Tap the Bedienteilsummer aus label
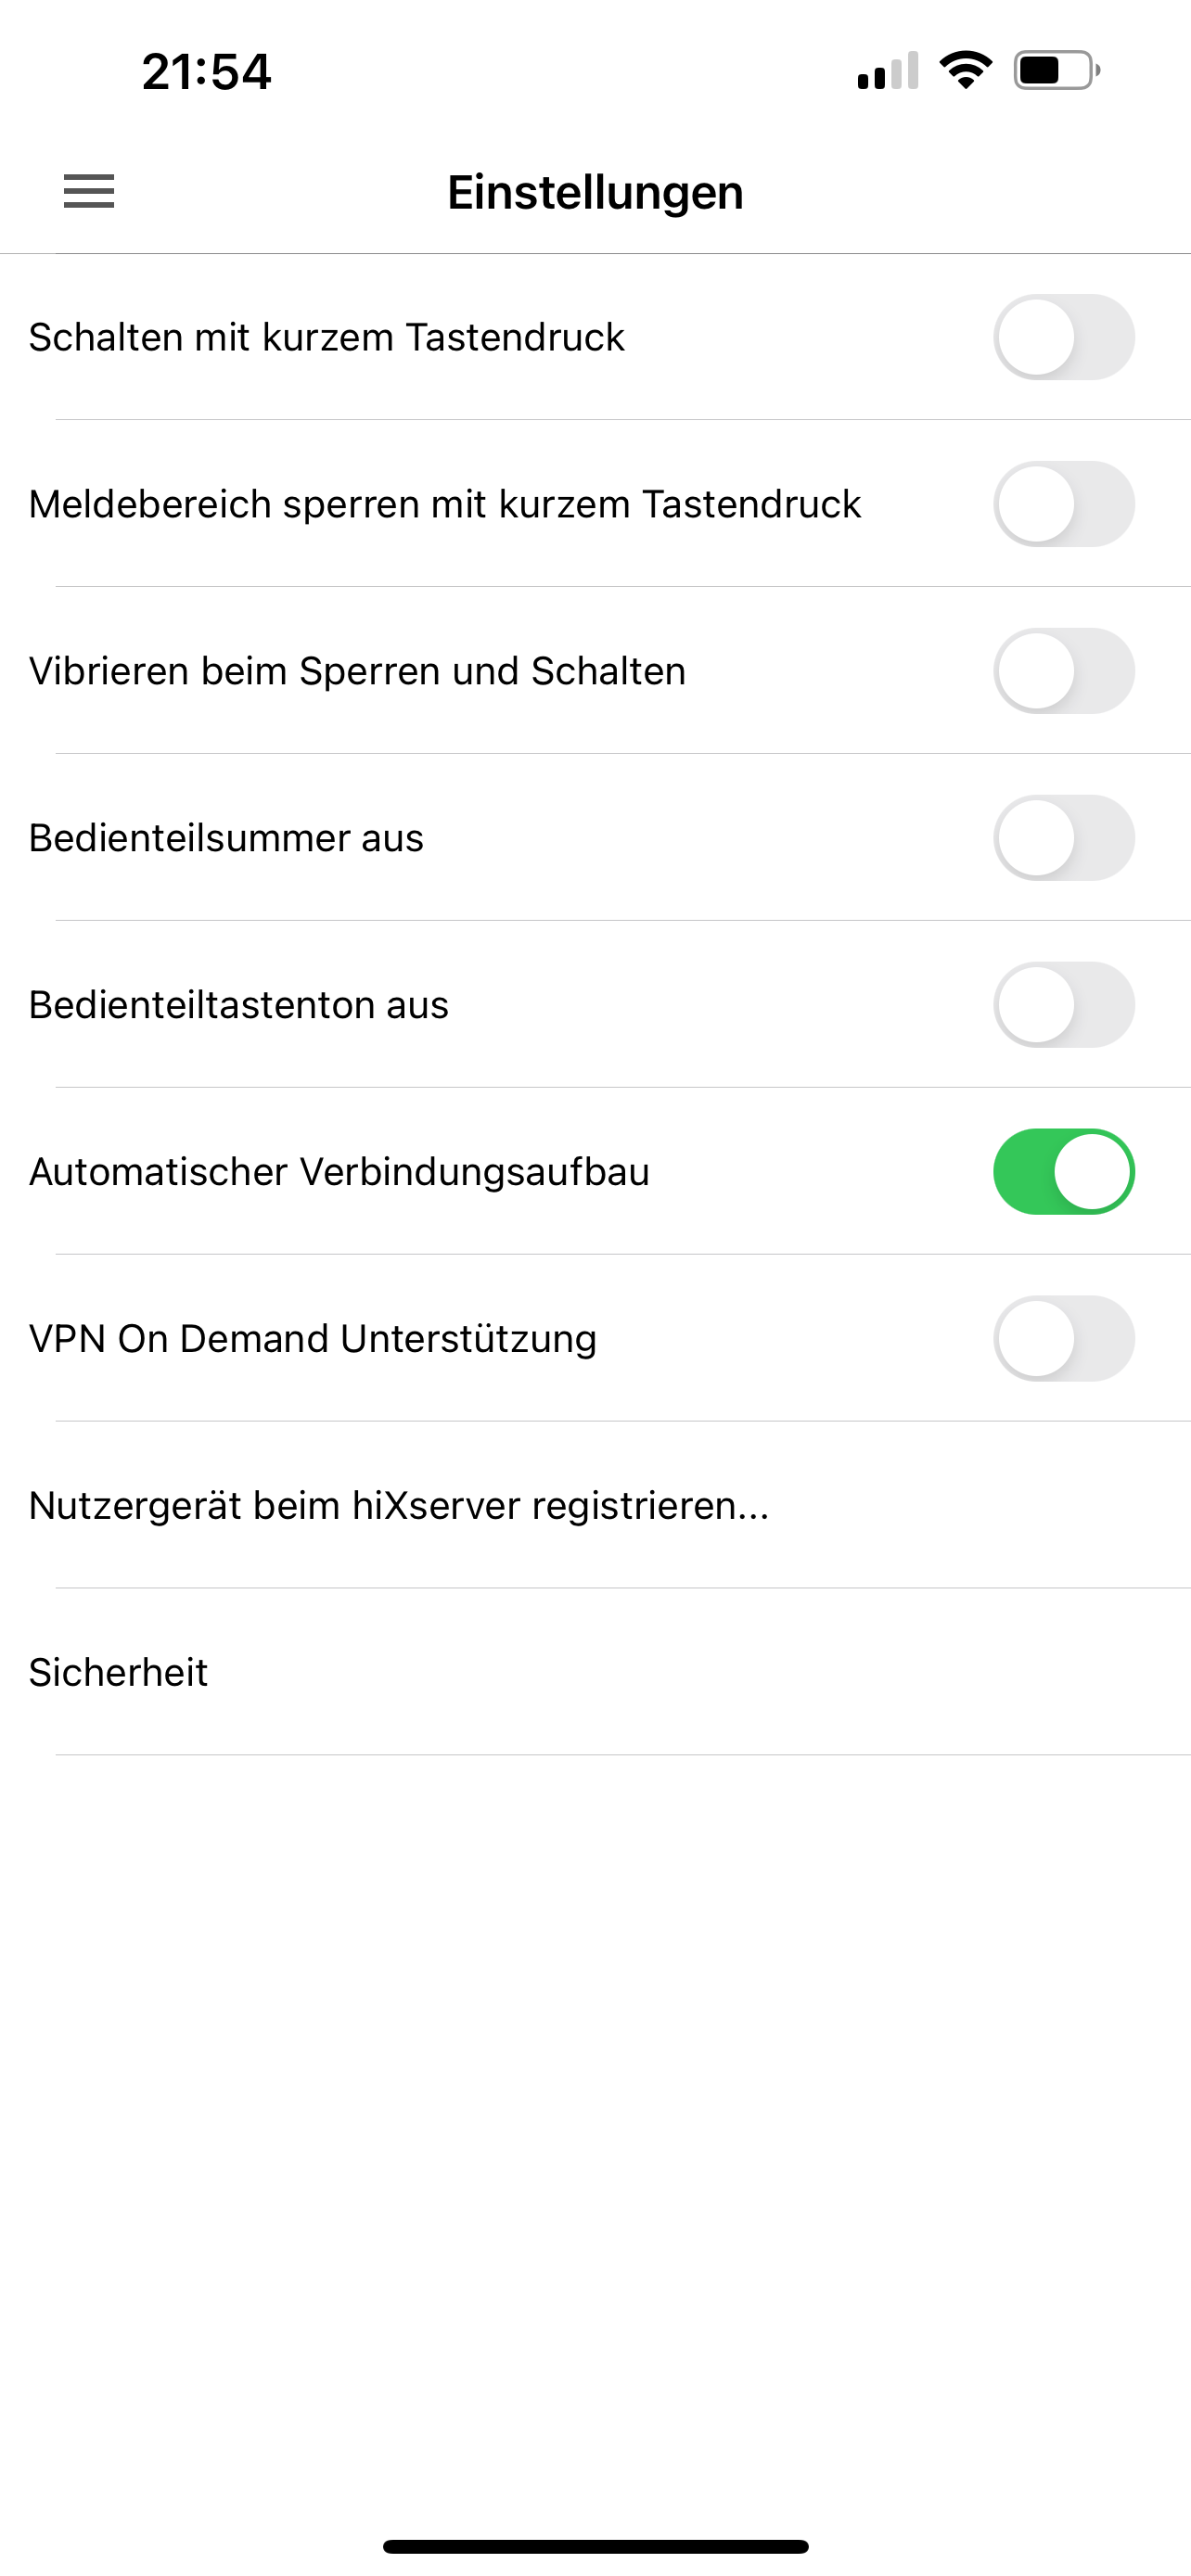Image resolution: width=1191 pixels, height=2576 pixels. [x=226, y=838]
